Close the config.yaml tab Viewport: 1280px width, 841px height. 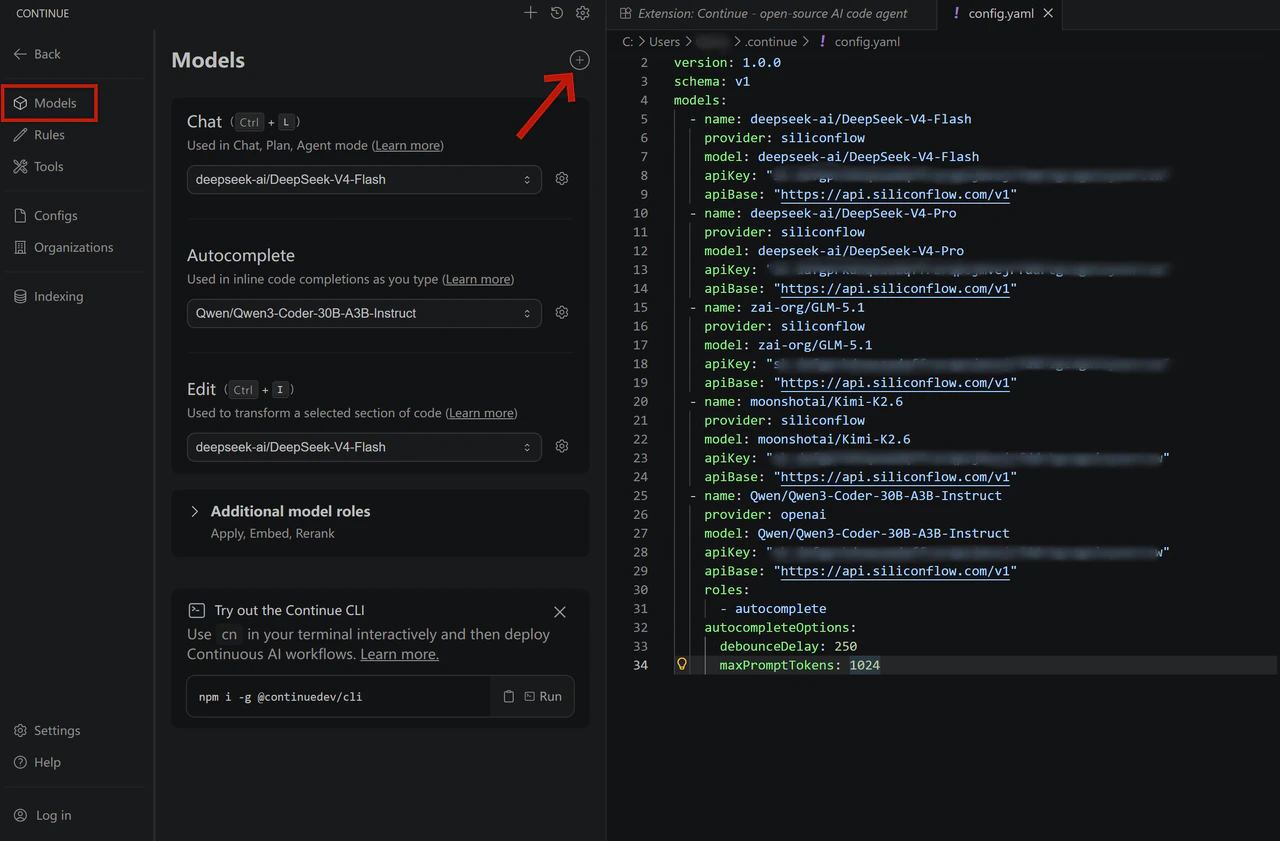tap(1048, 14)
